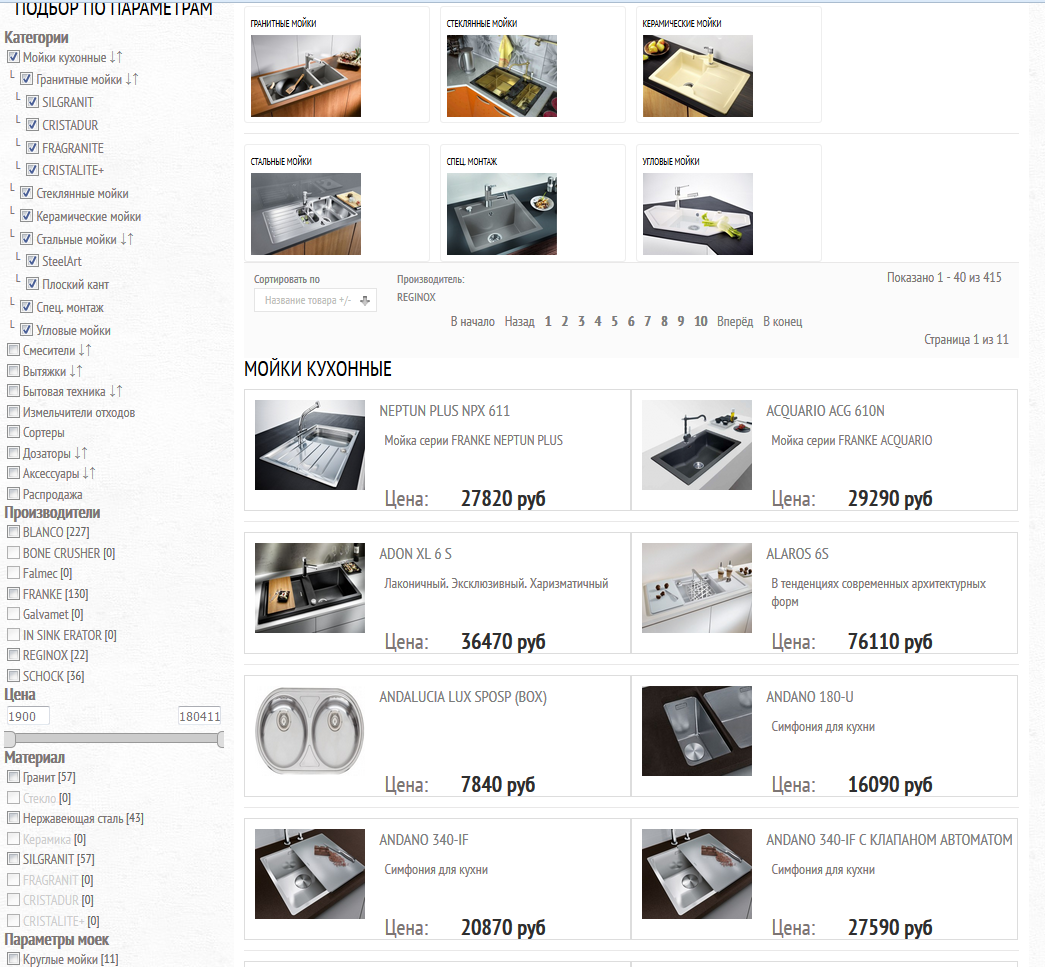Uncheck the Керамические мойки checkbox
This screenshot has height=967, width=1045.
[27, 216]
